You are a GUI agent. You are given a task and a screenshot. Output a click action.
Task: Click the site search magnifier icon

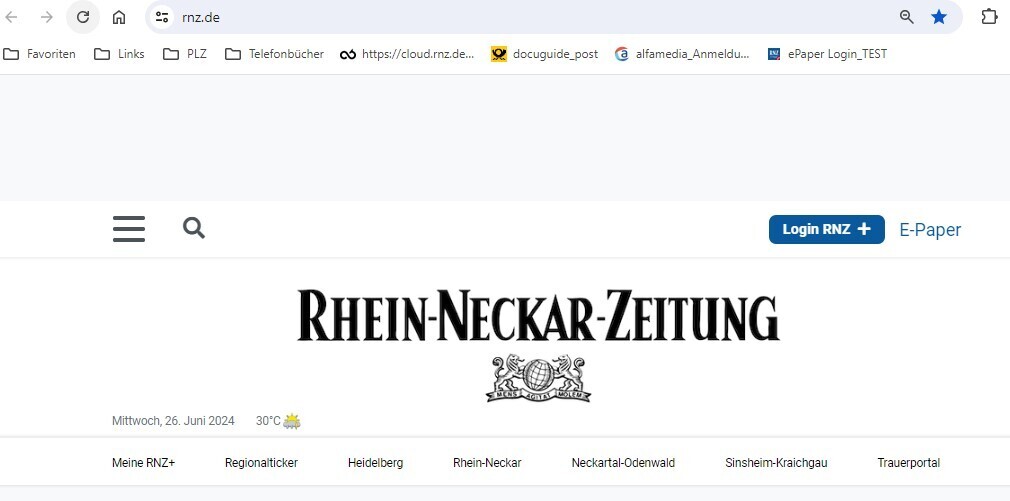click(x=194, y=228)
